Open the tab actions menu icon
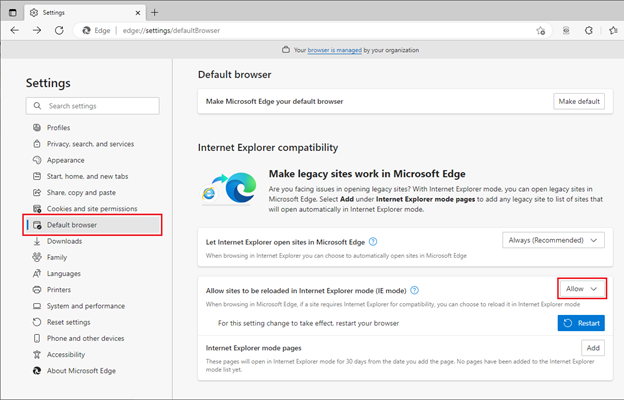Image resolution: width=624 pixels, height=400 pixels. click(x=12, y=11)
